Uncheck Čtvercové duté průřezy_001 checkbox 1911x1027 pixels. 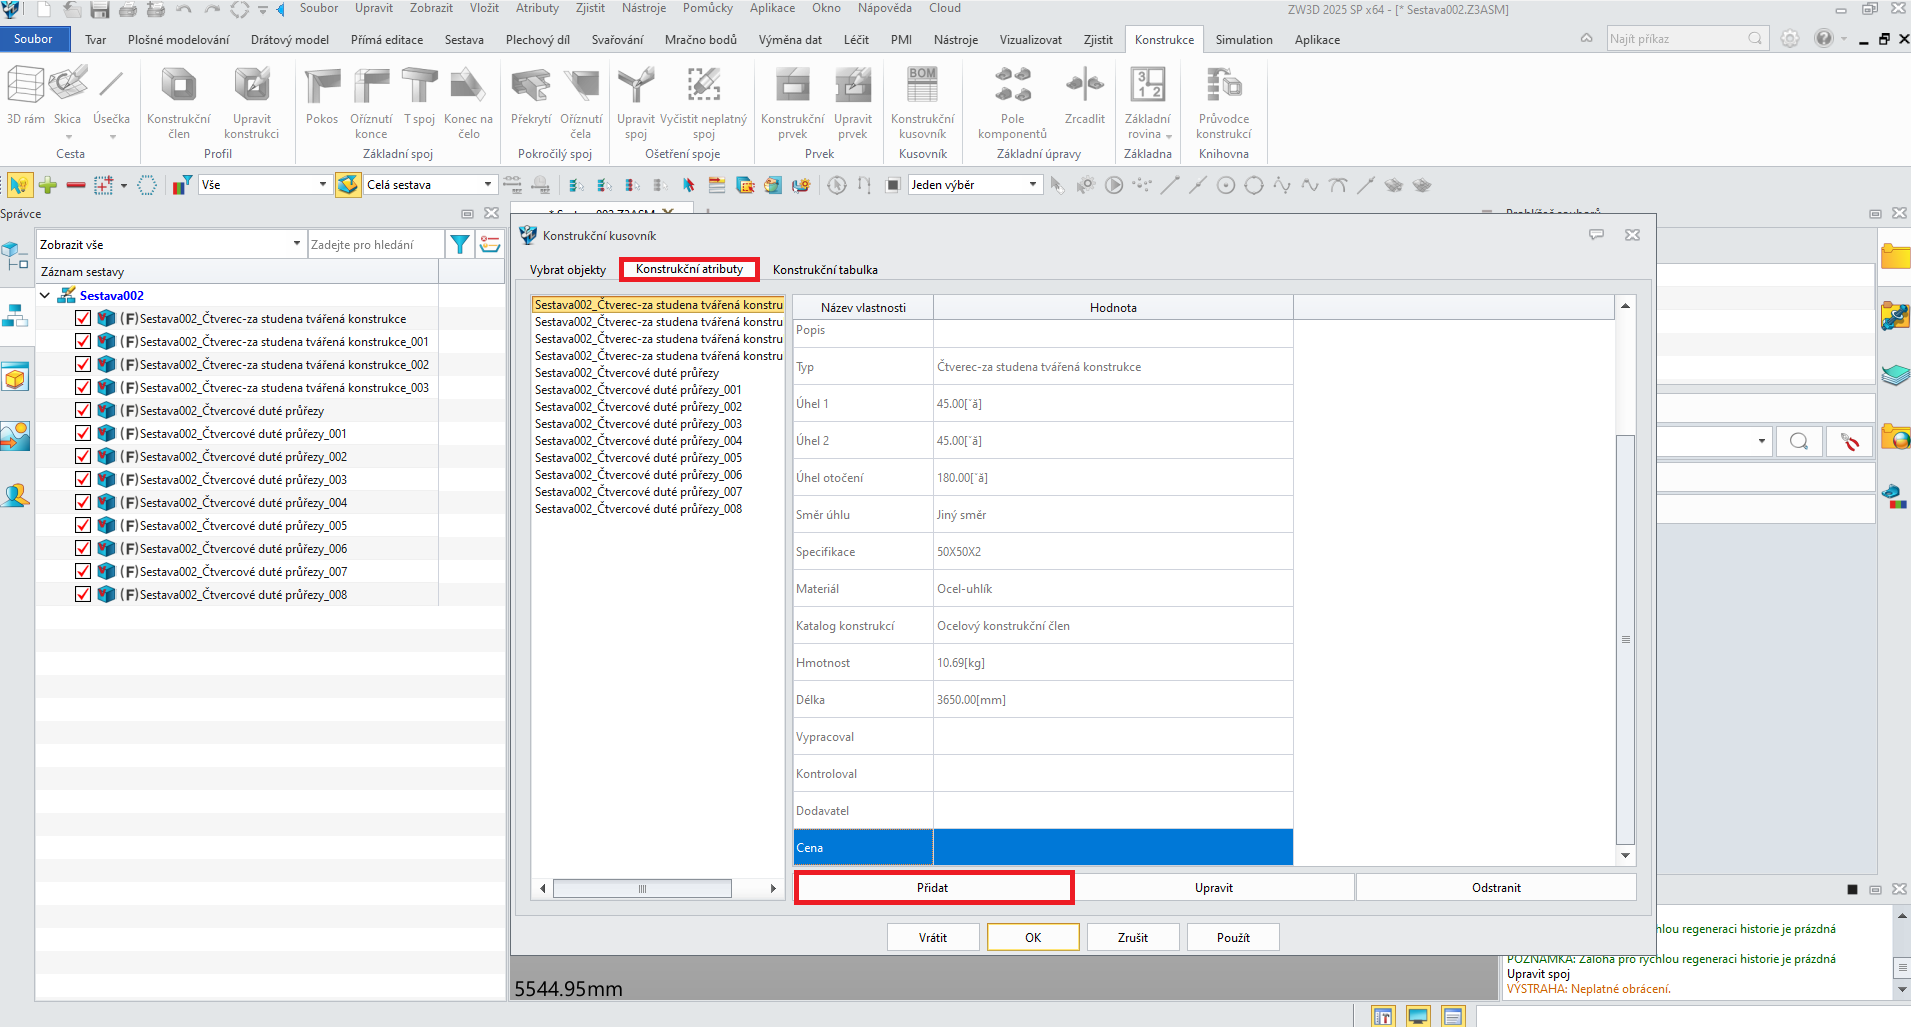coord(83,434)
